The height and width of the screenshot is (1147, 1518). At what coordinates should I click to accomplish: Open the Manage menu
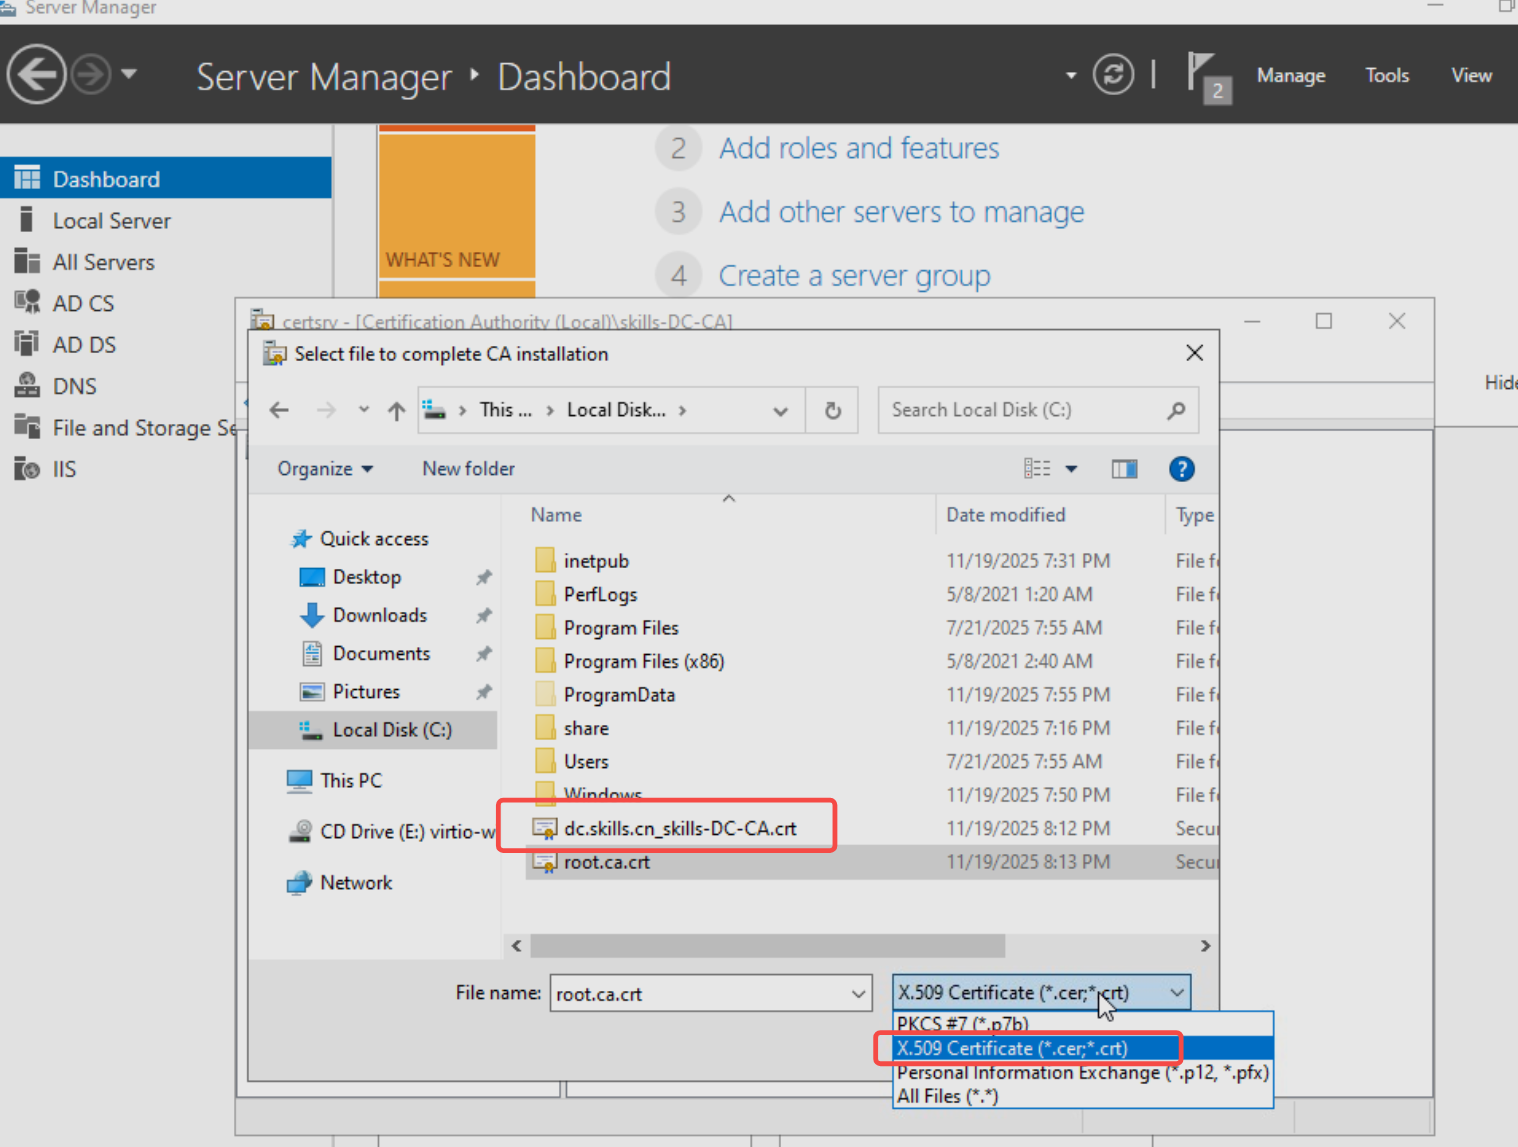coord(1291,75)
